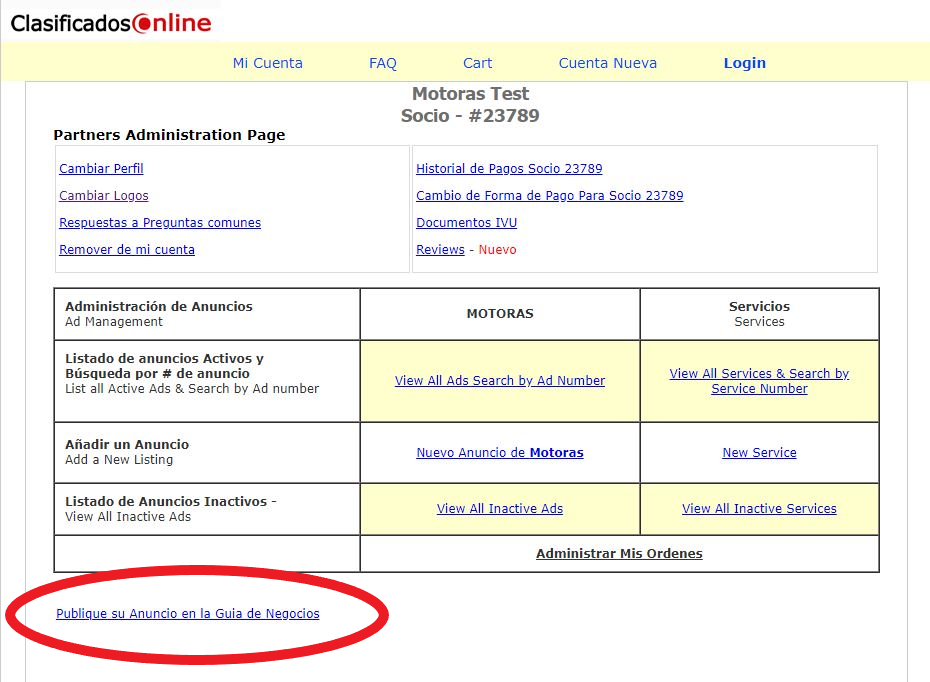Image resolution: width=930 pixels, height=682 pixels.
Task: Click the ClasificadosOnline logo
Action: tap(111, 23)
